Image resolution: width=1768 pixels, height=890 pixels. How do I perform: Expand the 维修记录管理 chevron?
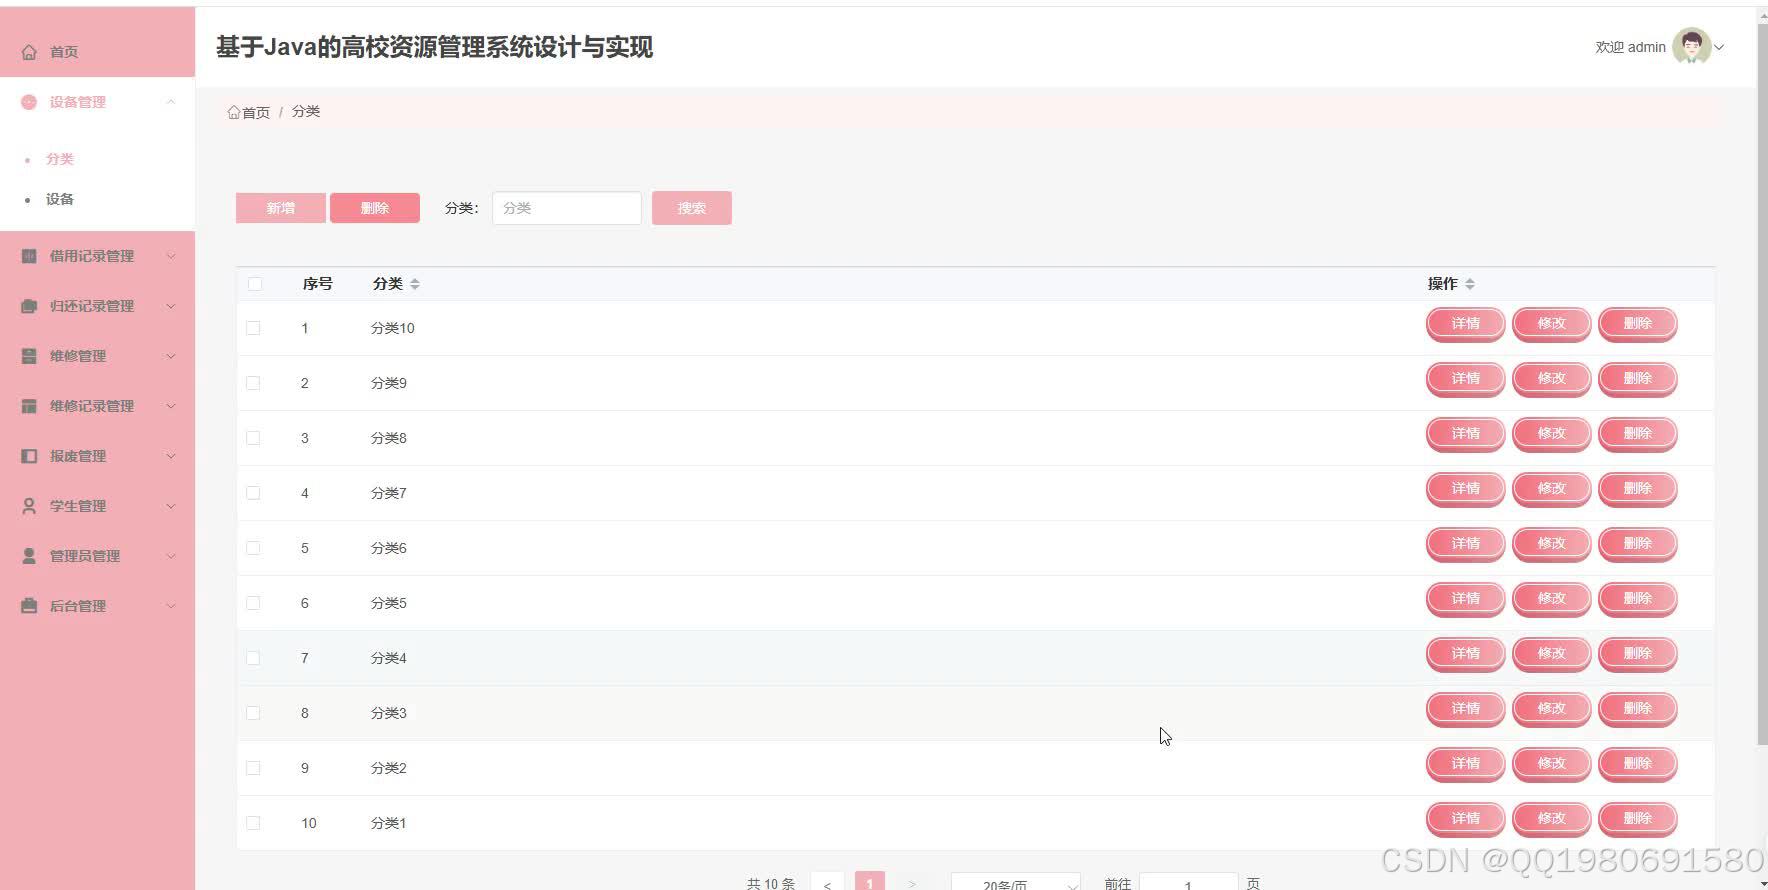pyautogui.click(x=171, y=406)
